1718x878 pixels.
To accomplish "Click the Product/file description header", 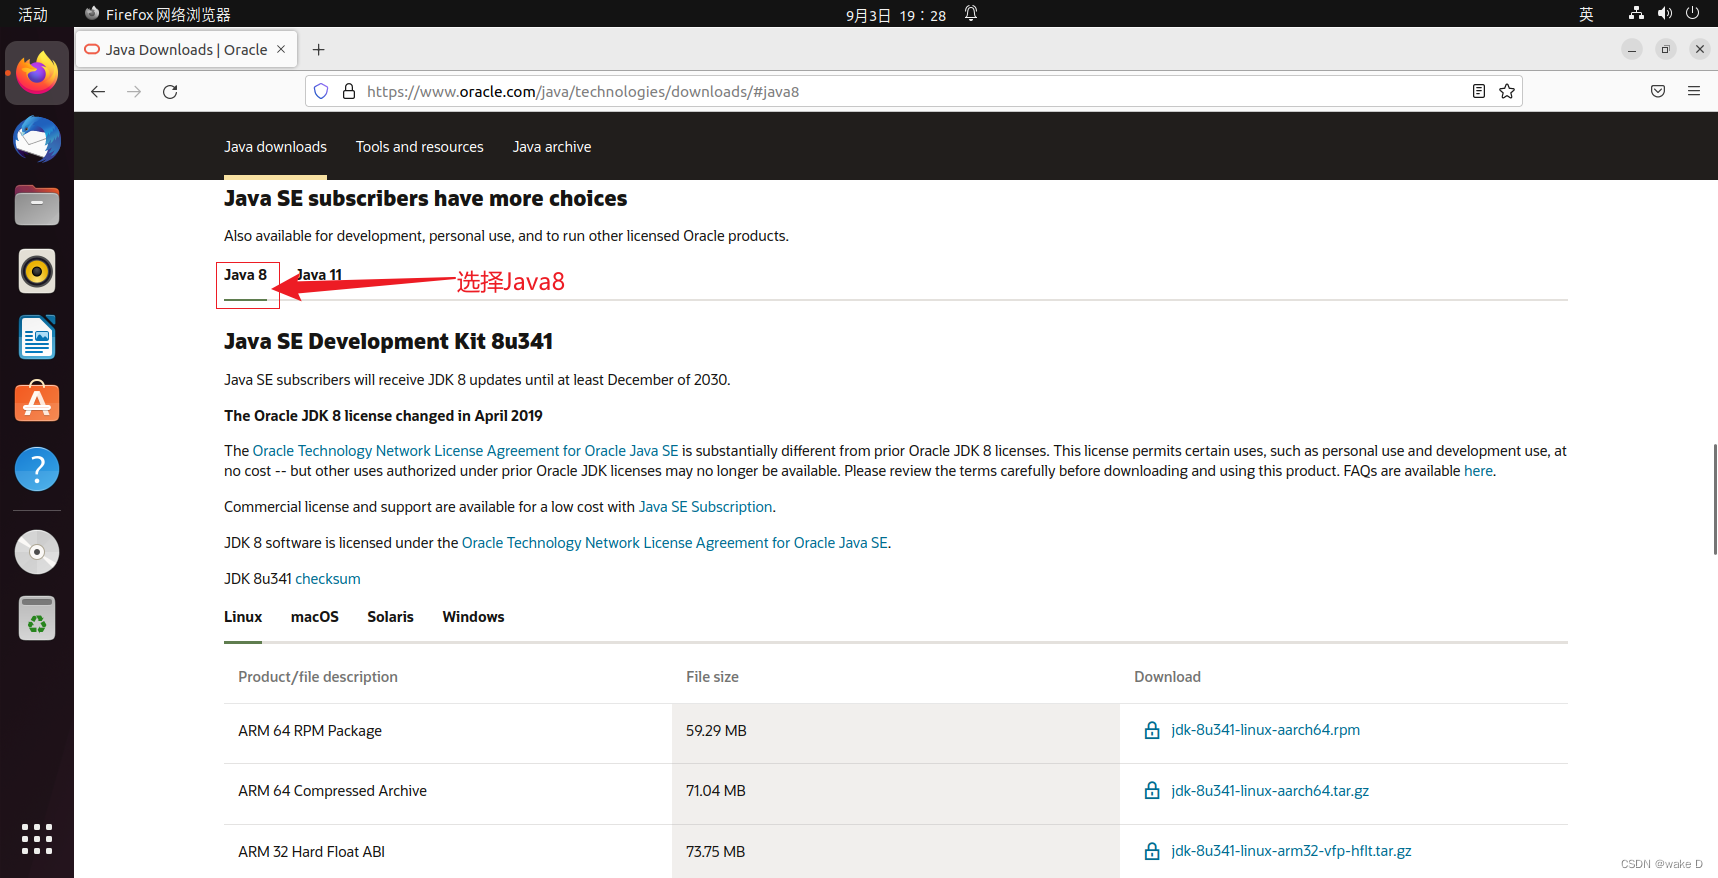I will (x=318, y=677).
